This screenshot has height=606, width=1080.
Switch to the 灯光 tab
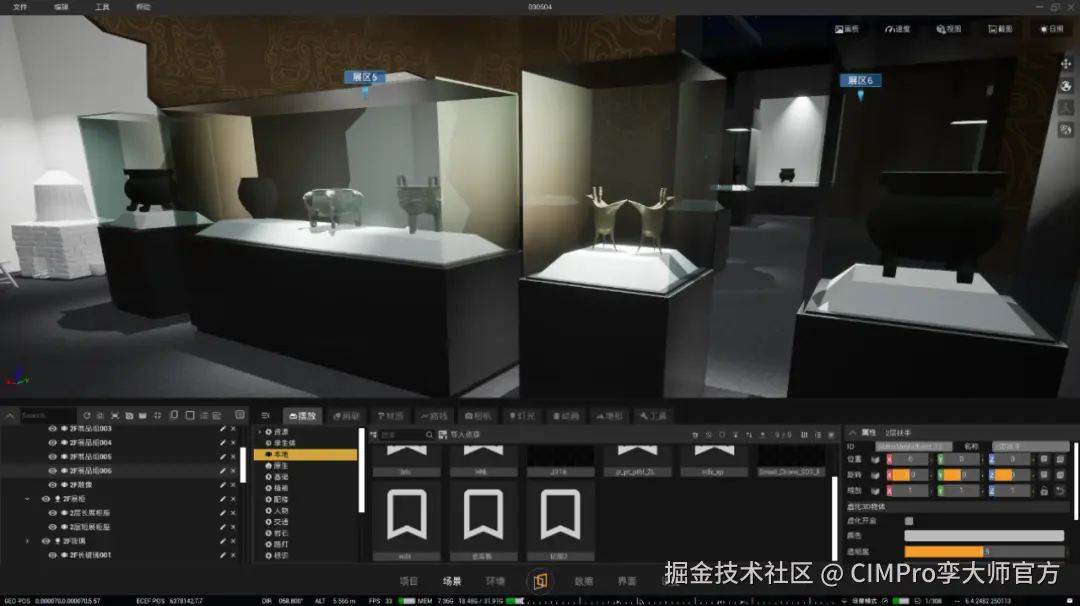click(x=521, y=416)
